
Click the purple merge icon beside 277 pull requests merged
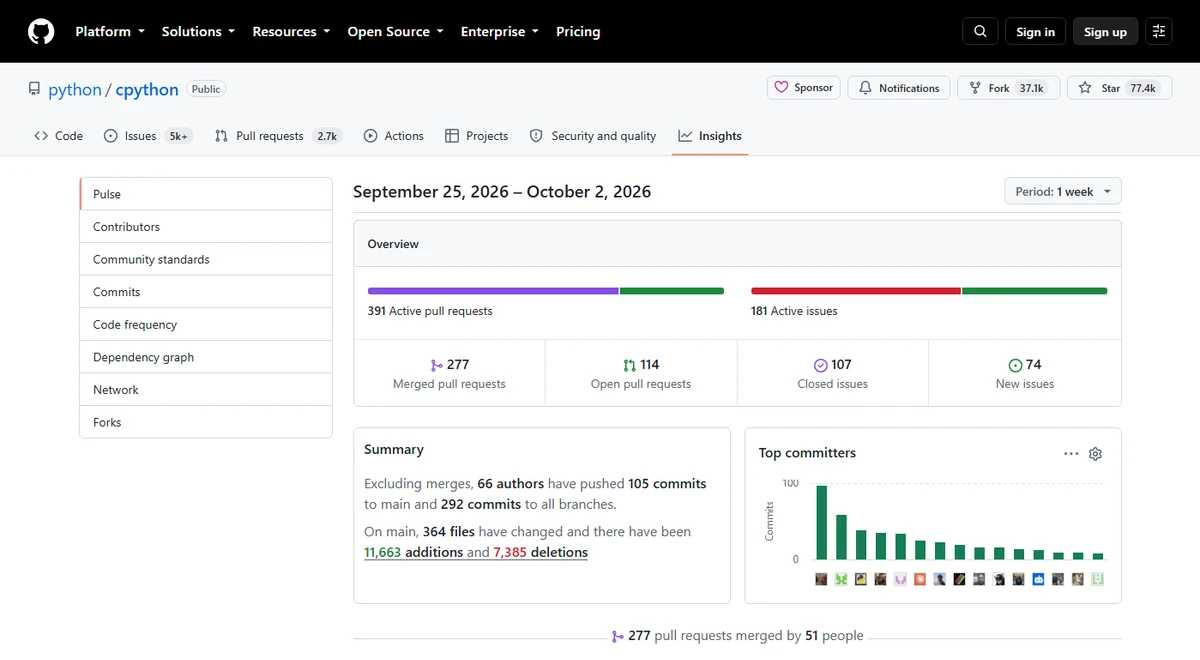(618, 636)
